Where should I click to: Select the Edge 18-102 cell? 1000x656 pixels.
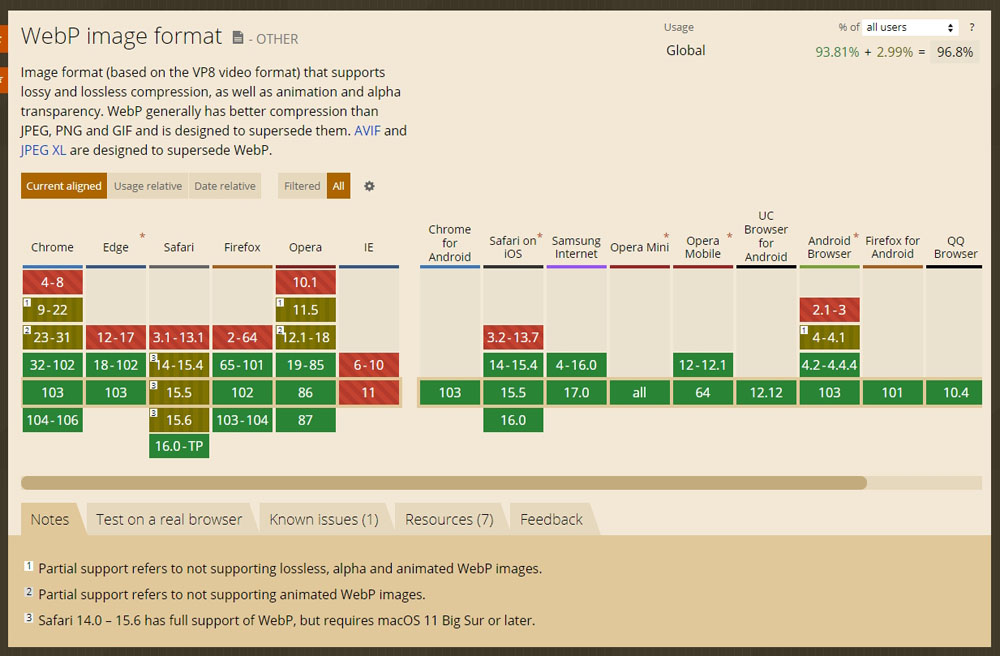tap(115, 365)
